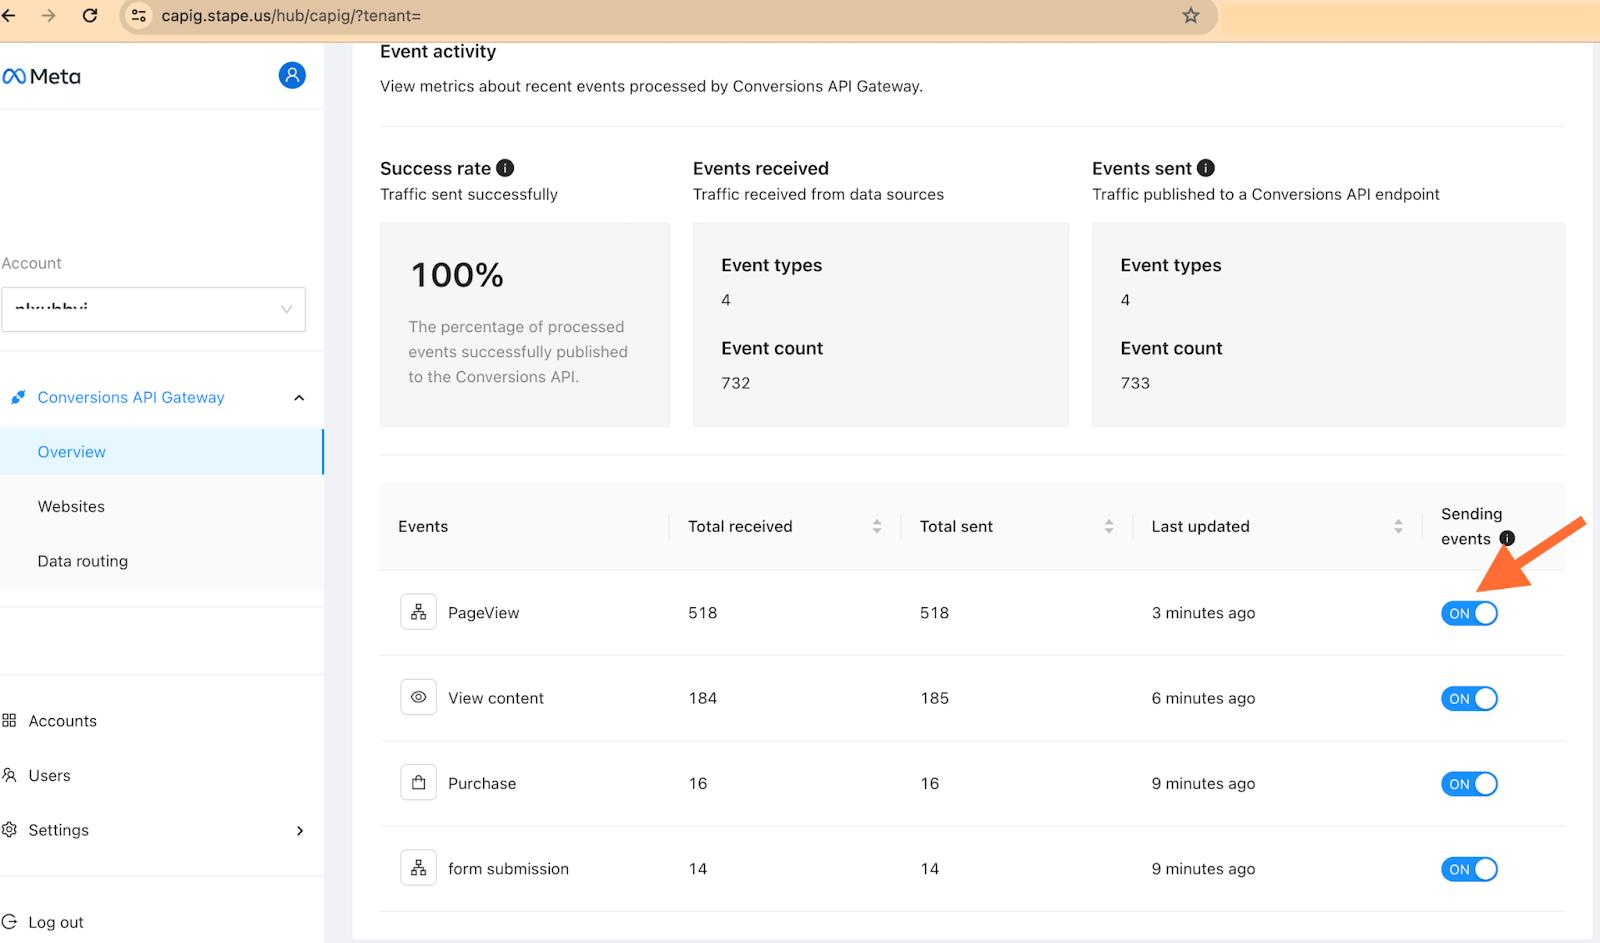
Task: Click the form submission event icon
Action: click(x=419, y=868)
